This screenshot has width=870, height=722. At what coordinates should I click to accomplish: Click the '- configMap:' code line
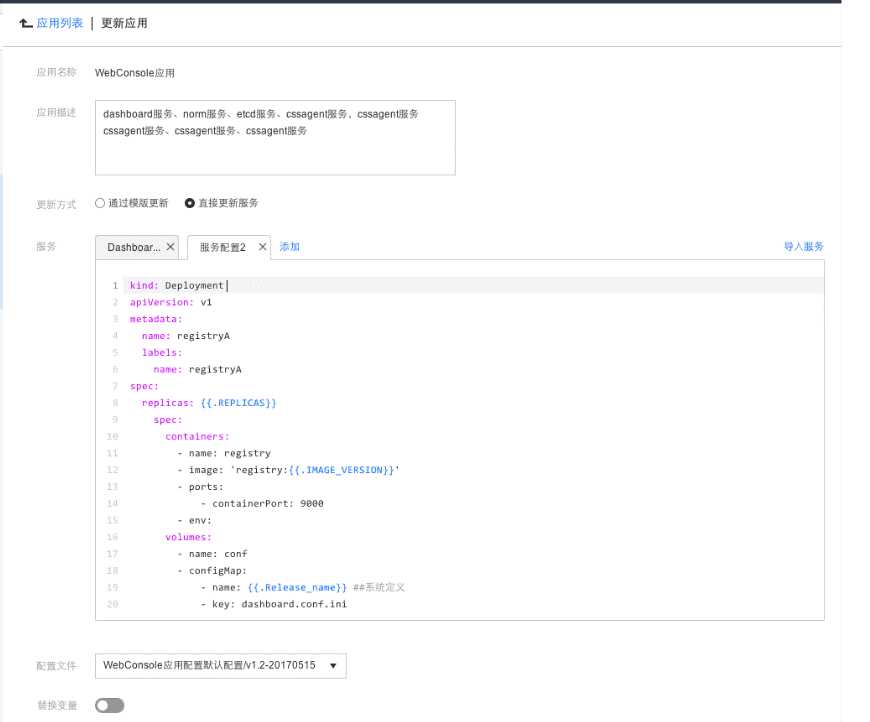point(212,570)
